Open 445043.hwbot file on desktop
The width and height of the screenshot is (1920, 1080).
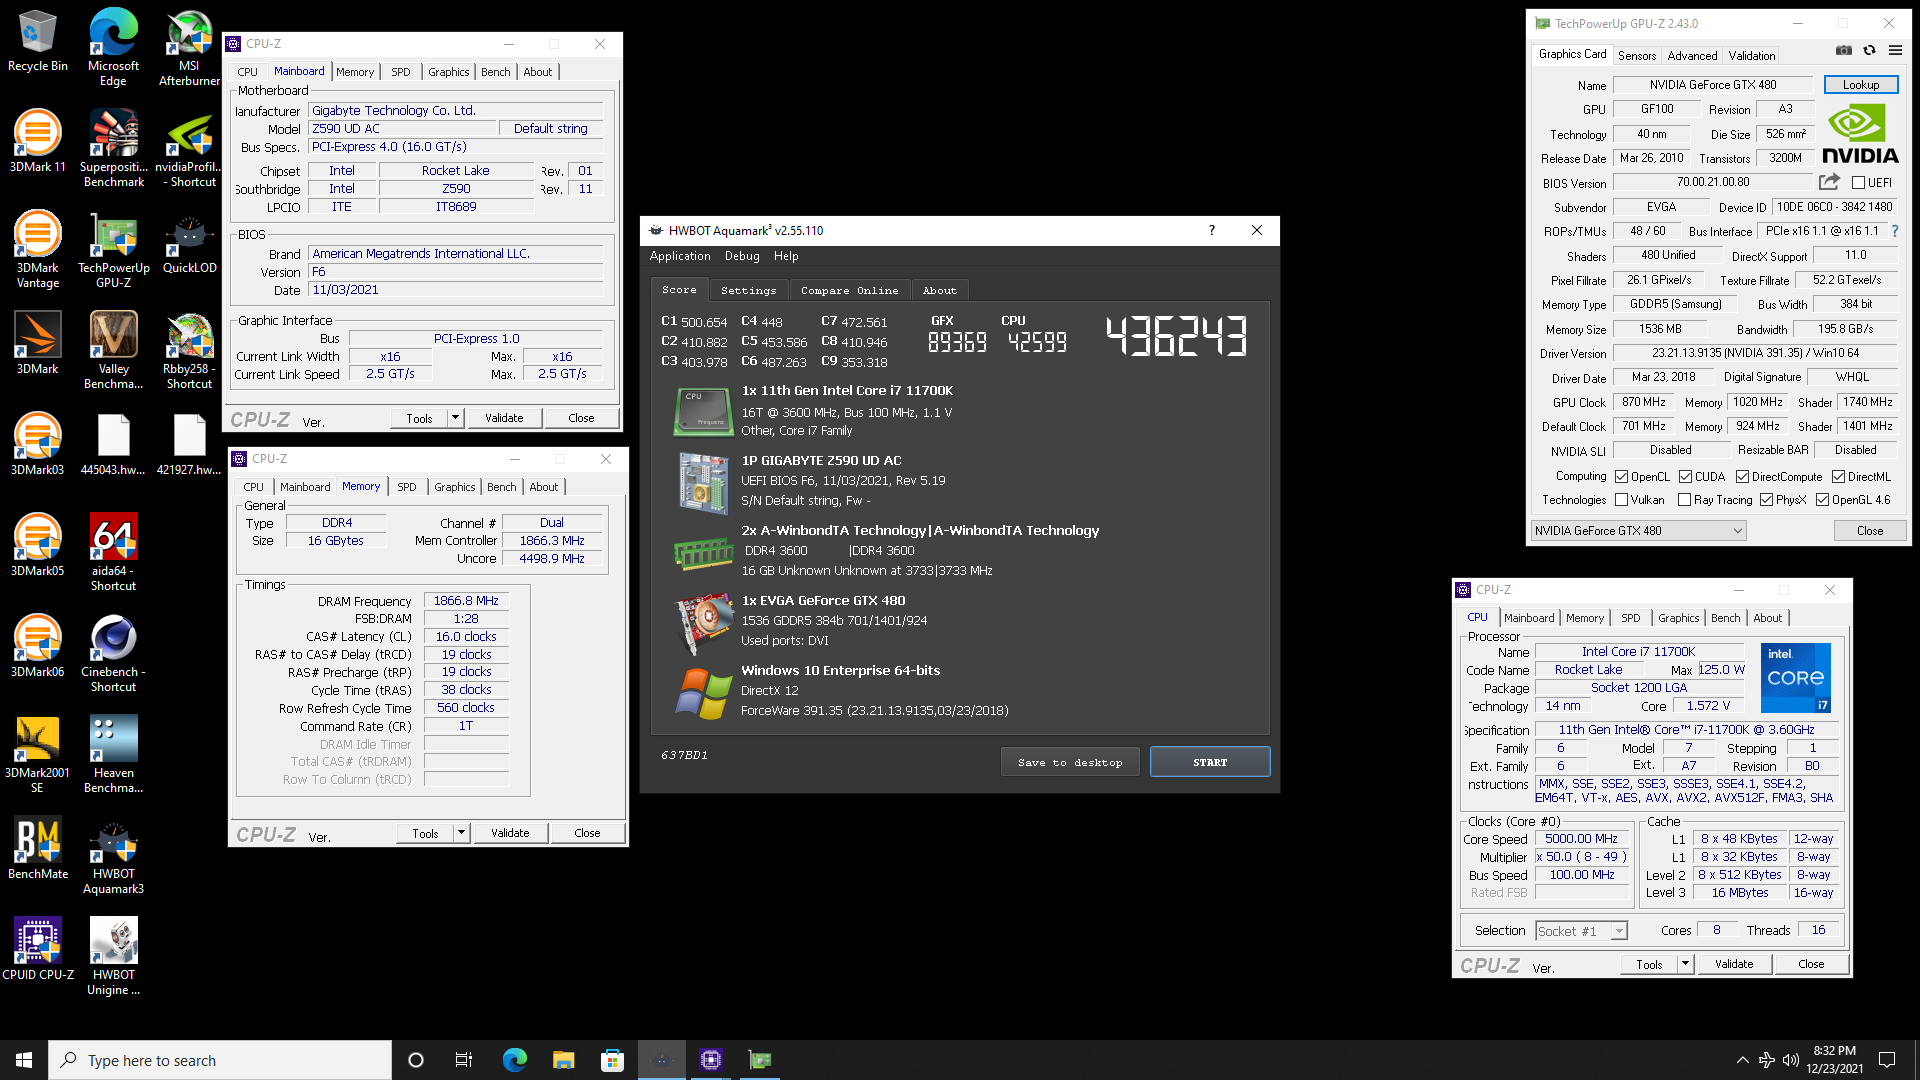point(113,444)
